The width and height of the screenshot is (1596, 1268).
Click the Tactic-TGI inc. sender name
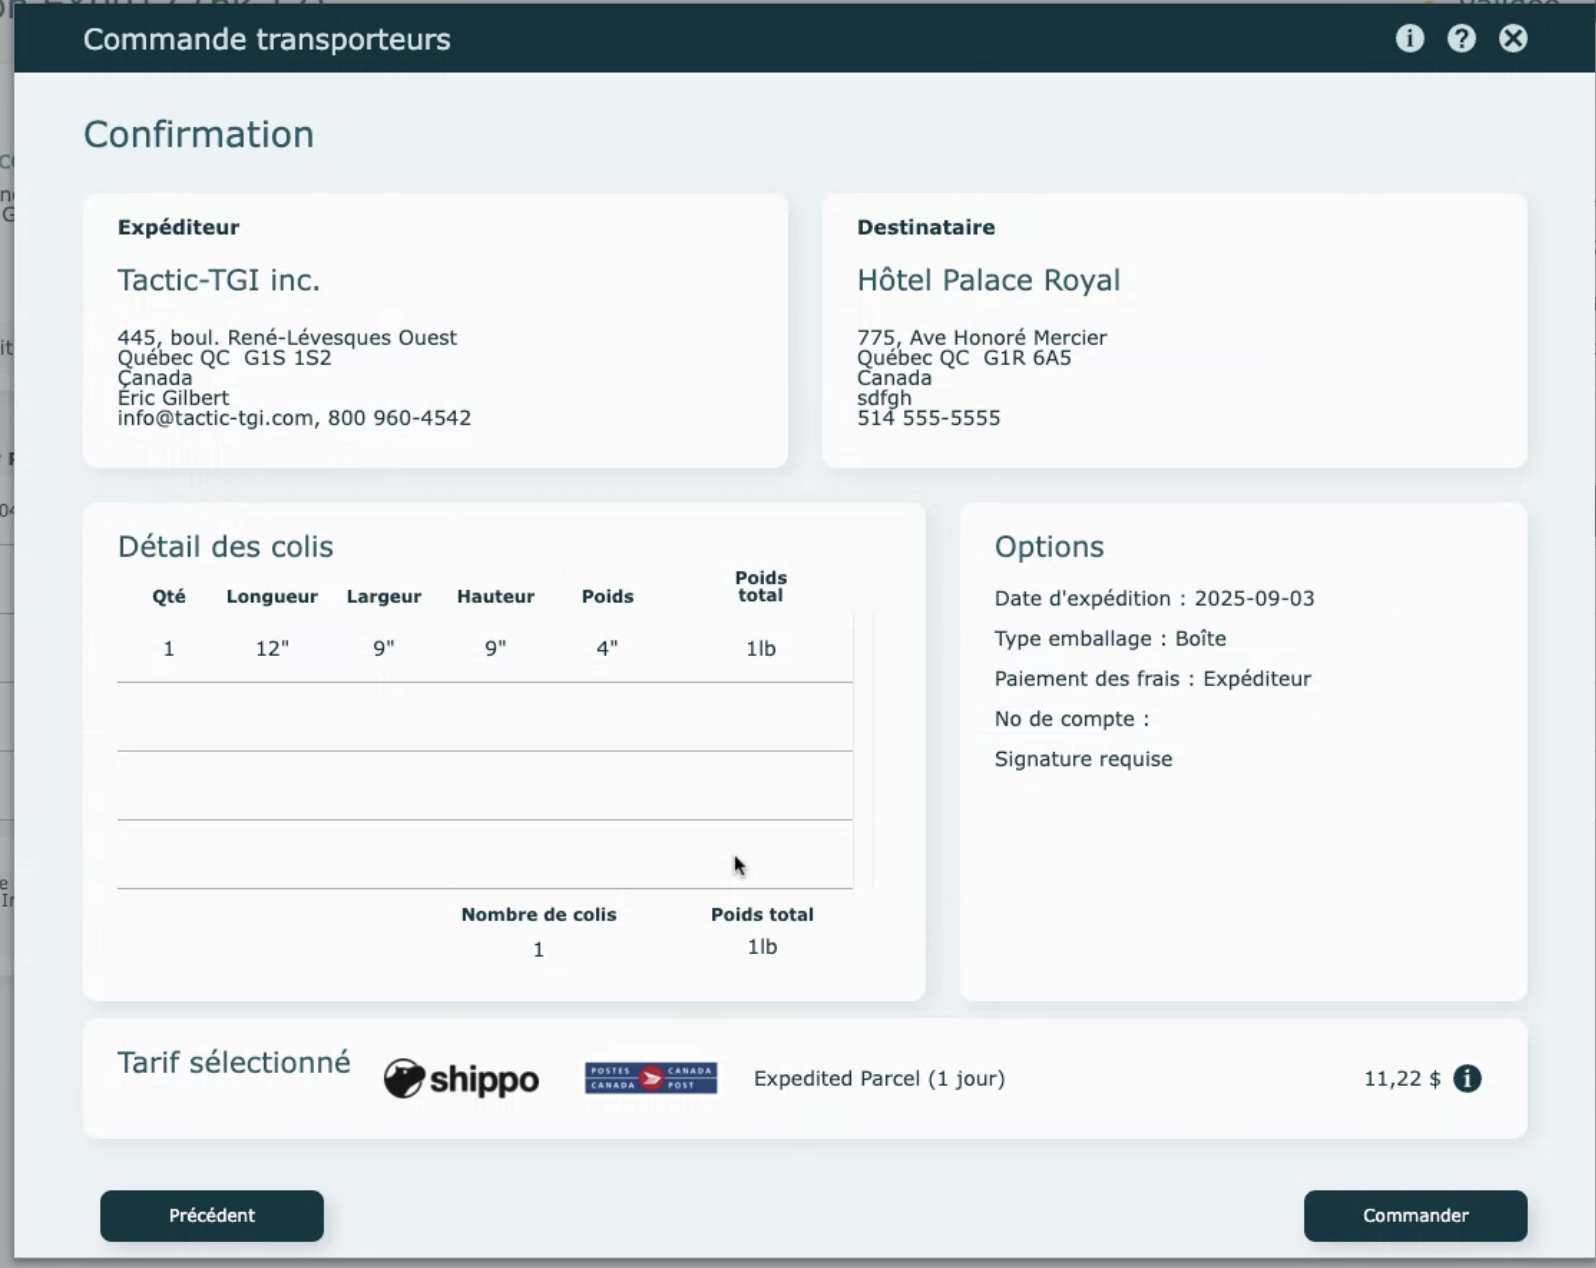click(218, 280)
